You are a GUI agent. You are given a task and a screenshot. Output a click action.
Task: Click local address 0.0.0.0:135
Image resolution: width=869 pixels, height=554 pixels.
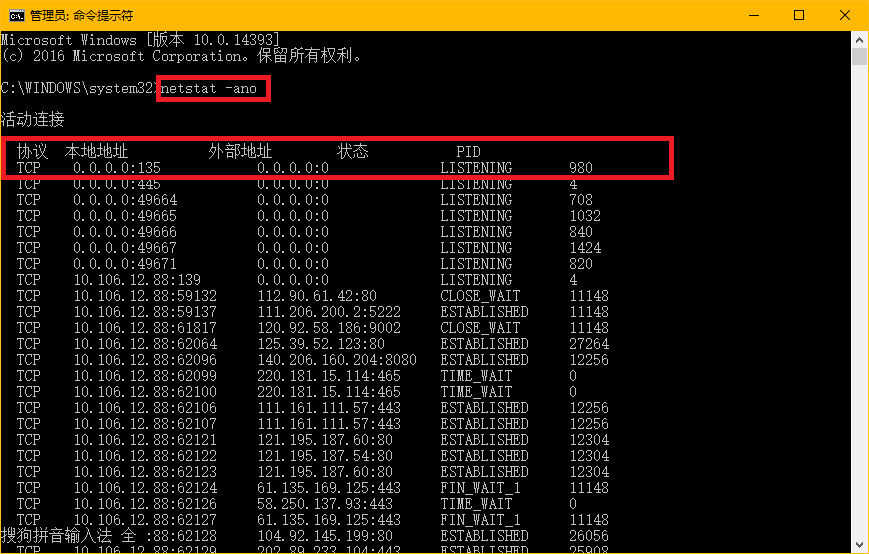click(x=117, y=168)
